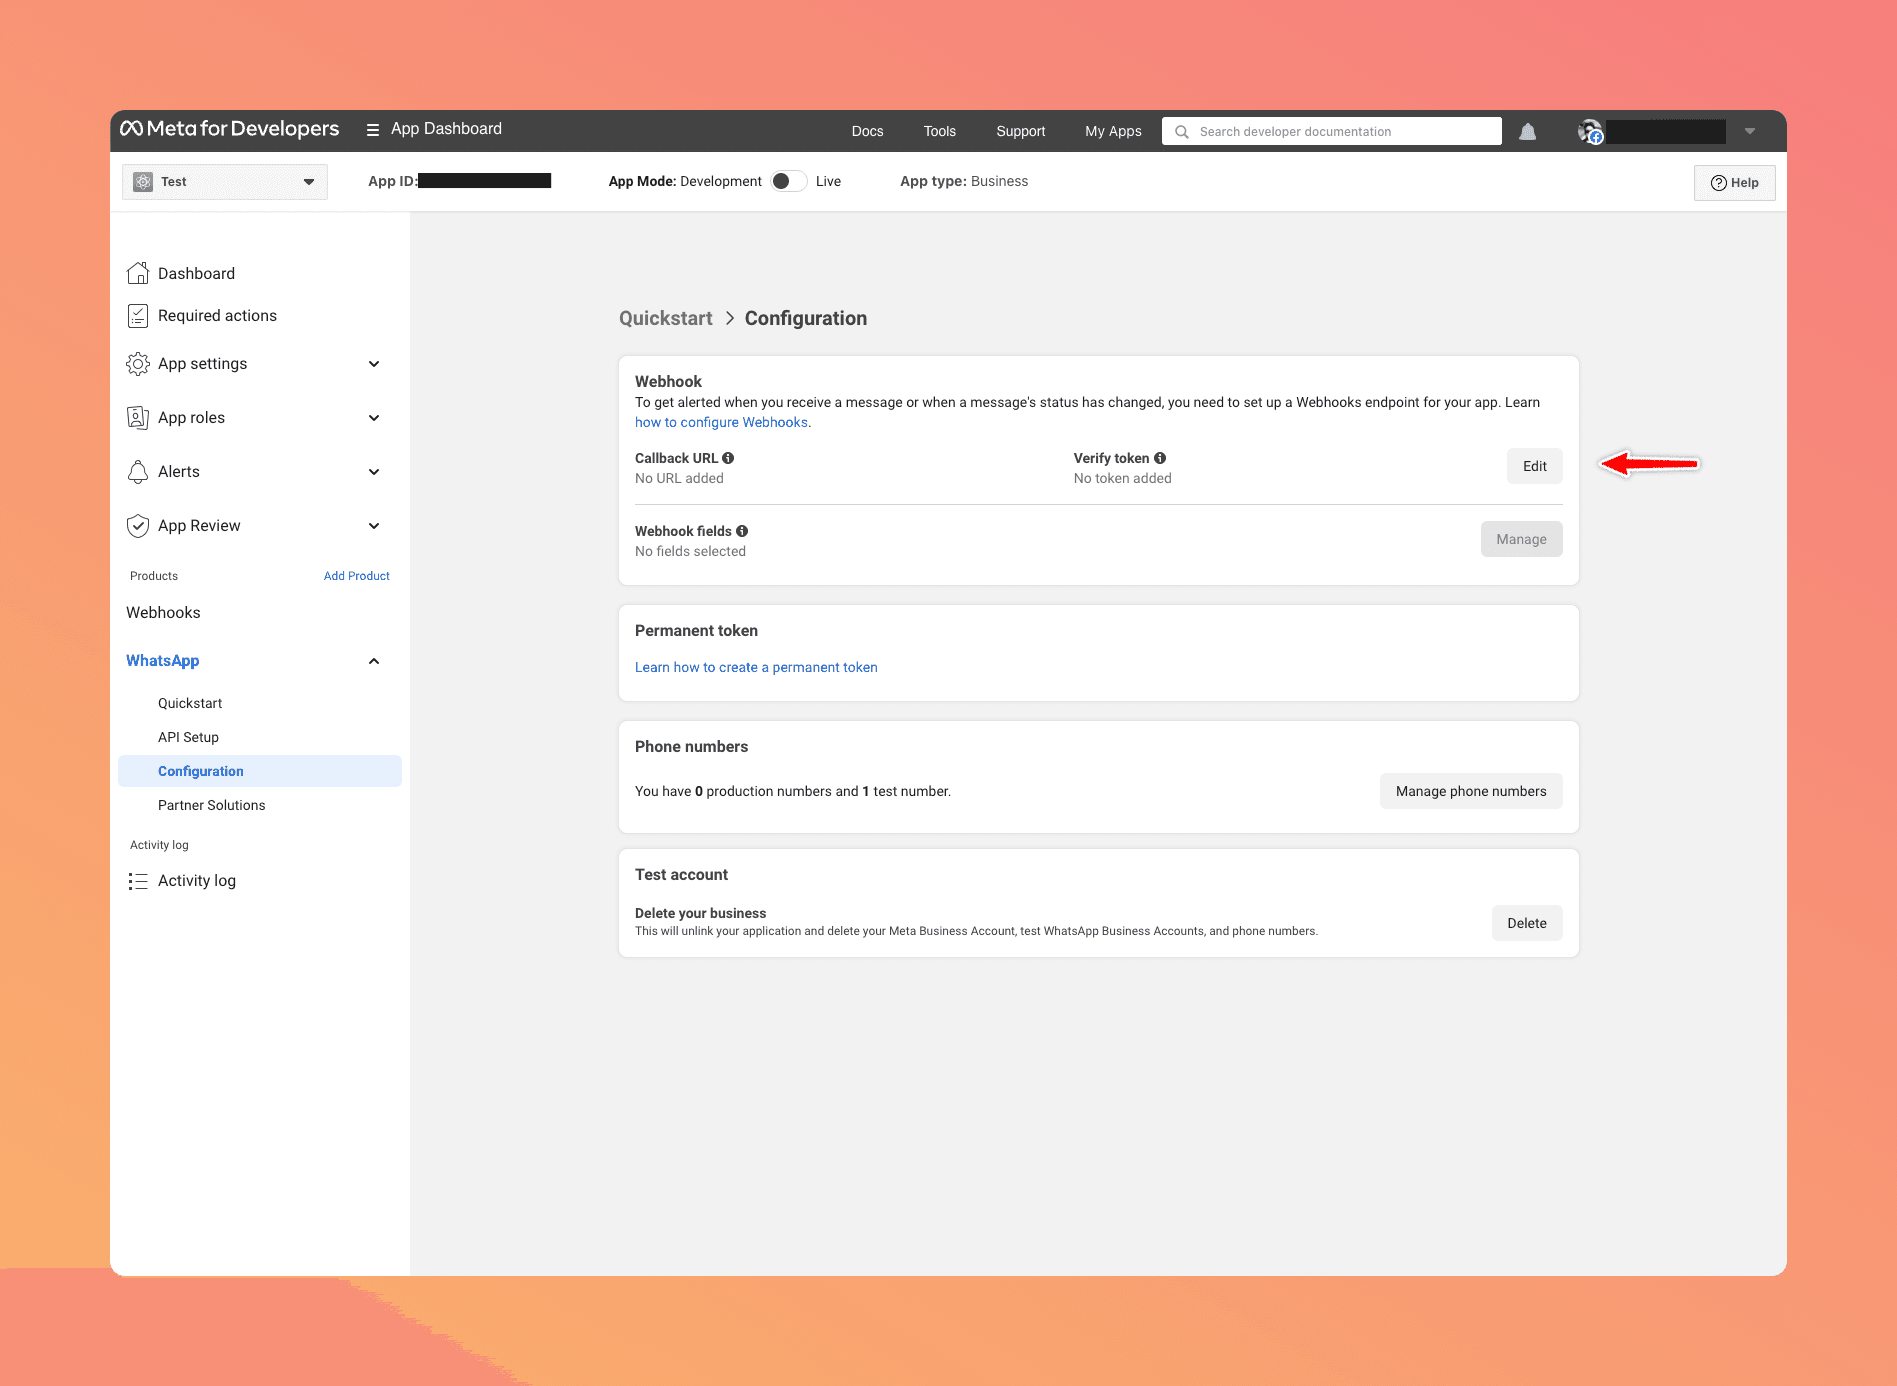
Task: Click Manage webhook fields button
Action: point(1522,539)
